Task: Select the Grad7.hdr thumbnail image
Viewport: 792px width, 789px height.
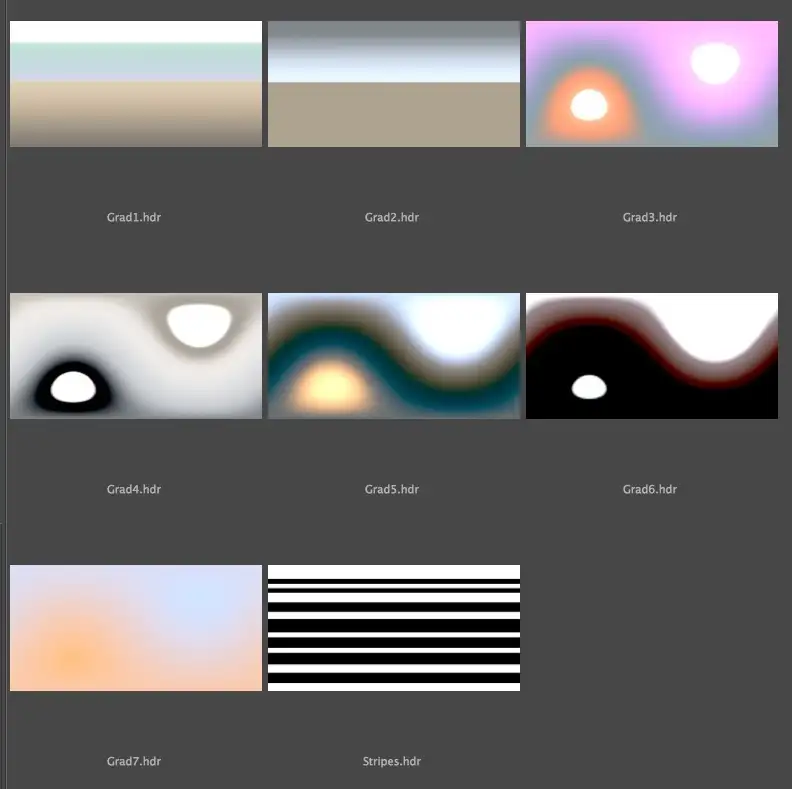Action: click(x=136, y=628)
